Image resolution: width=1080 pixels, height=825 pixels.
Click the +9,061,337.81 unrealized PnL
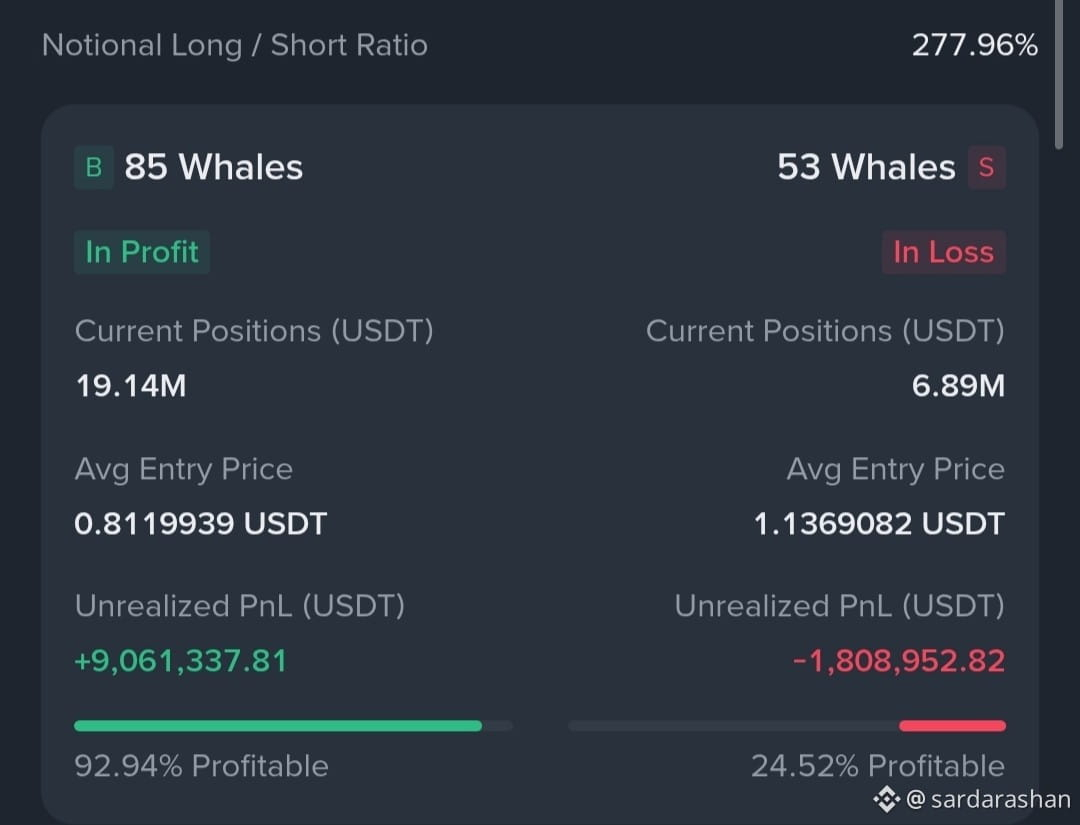(x=180, y=661)
